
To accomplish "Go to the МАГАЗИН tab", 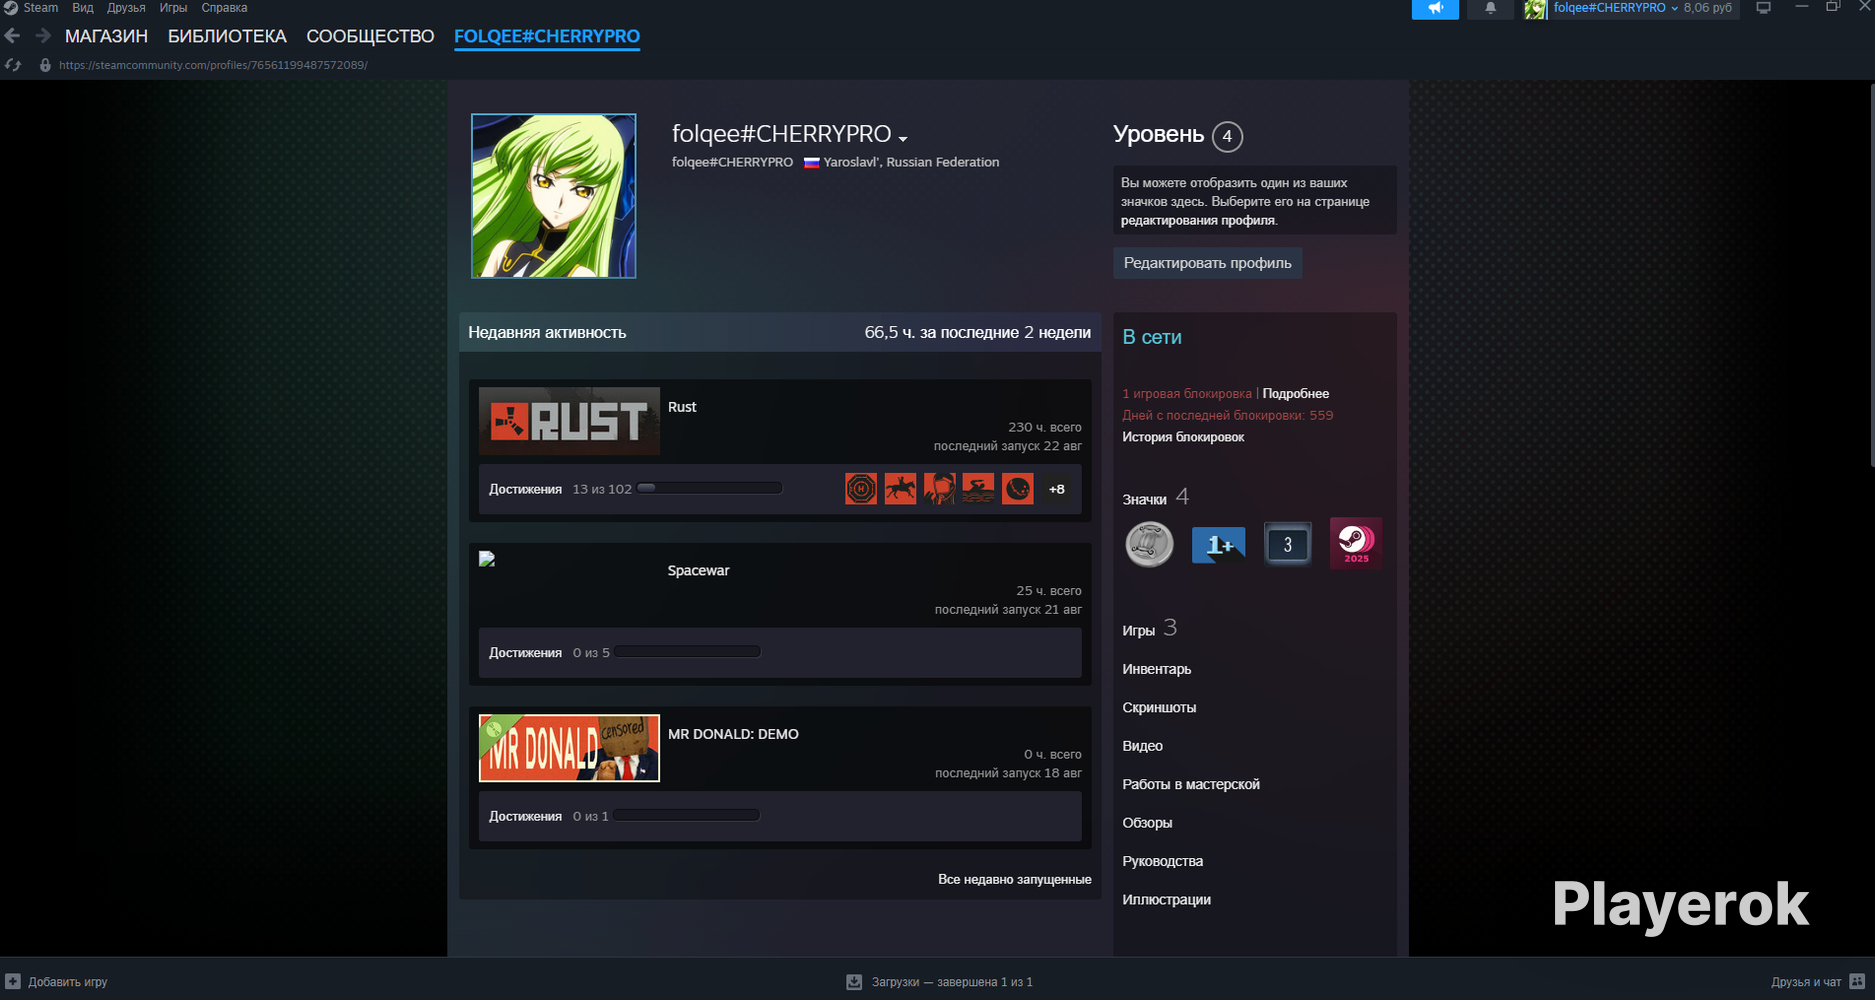I will tap(106, 37).
